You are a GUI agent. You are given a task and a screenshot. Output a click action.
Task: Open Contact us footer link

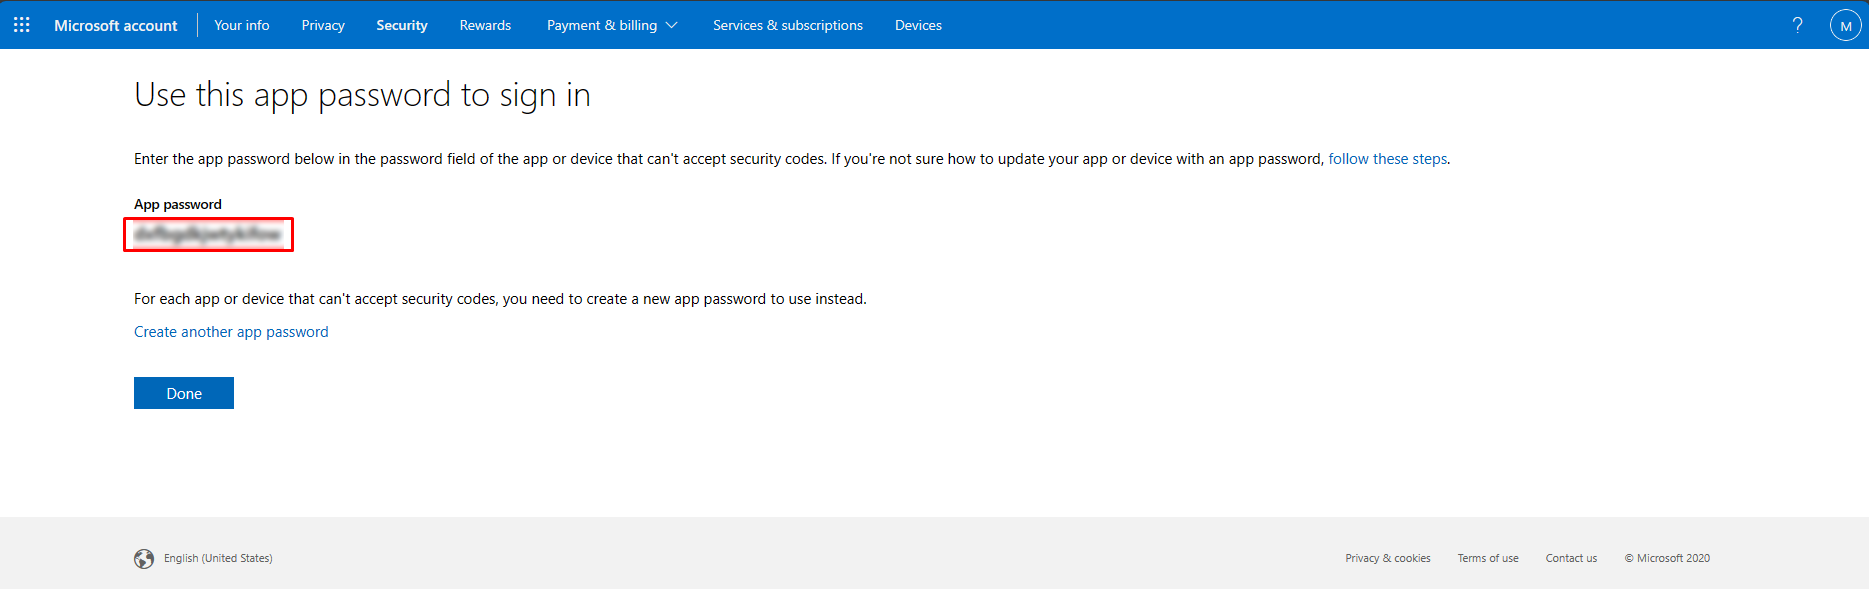(x=1571, y=558)
